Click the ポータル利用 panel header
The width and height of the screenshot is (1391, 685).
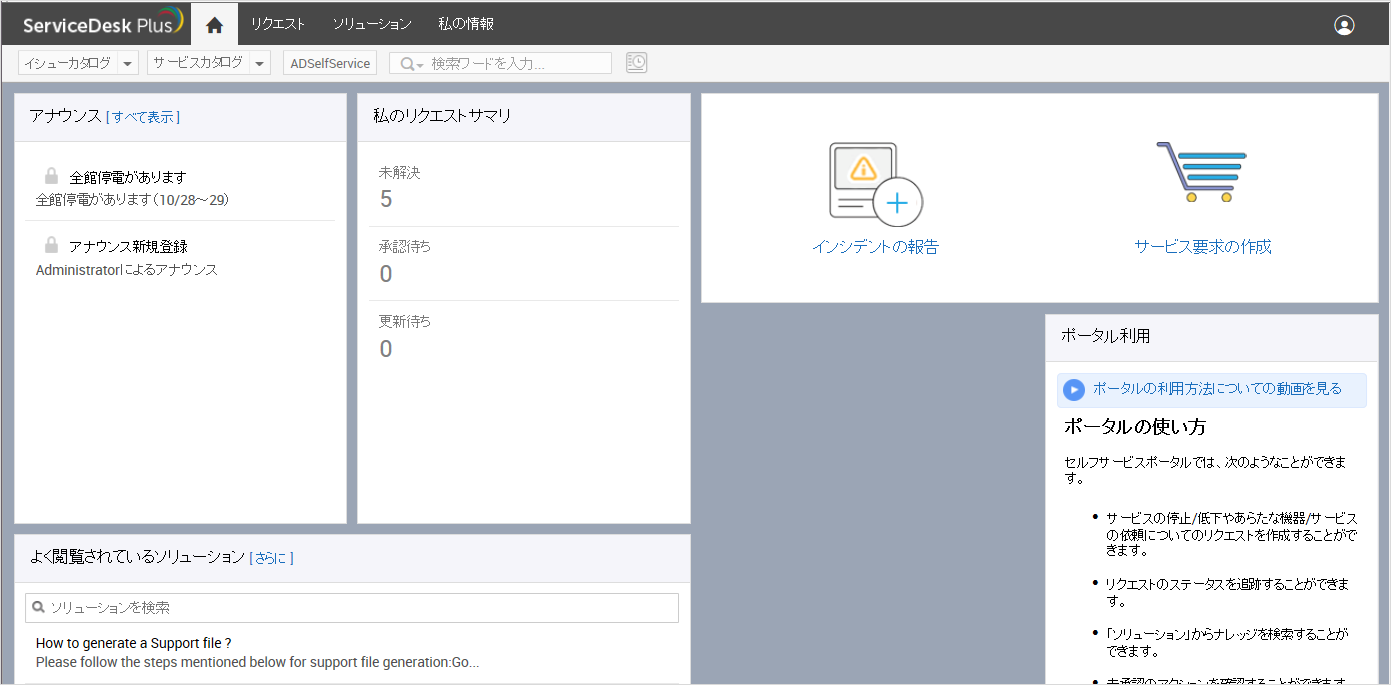click(x=1212, y=337)
